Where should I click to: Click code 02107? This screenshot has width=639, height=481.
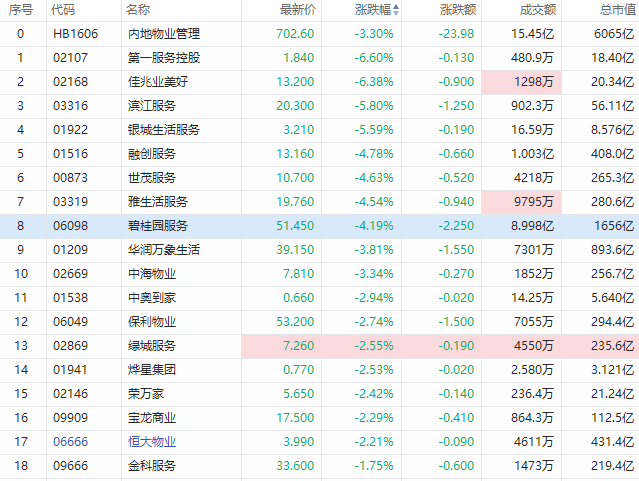(71, 57)
